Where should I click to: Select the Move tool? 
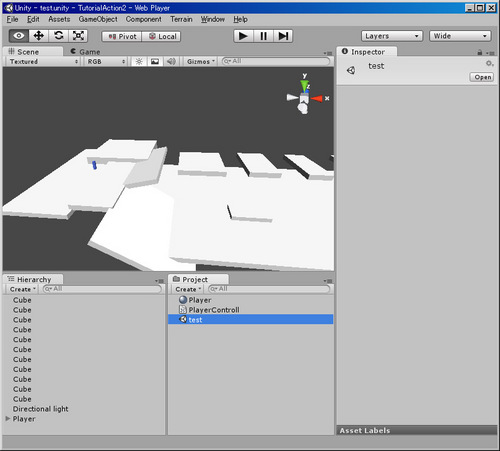pyautogui.click(x=39, y=36)
